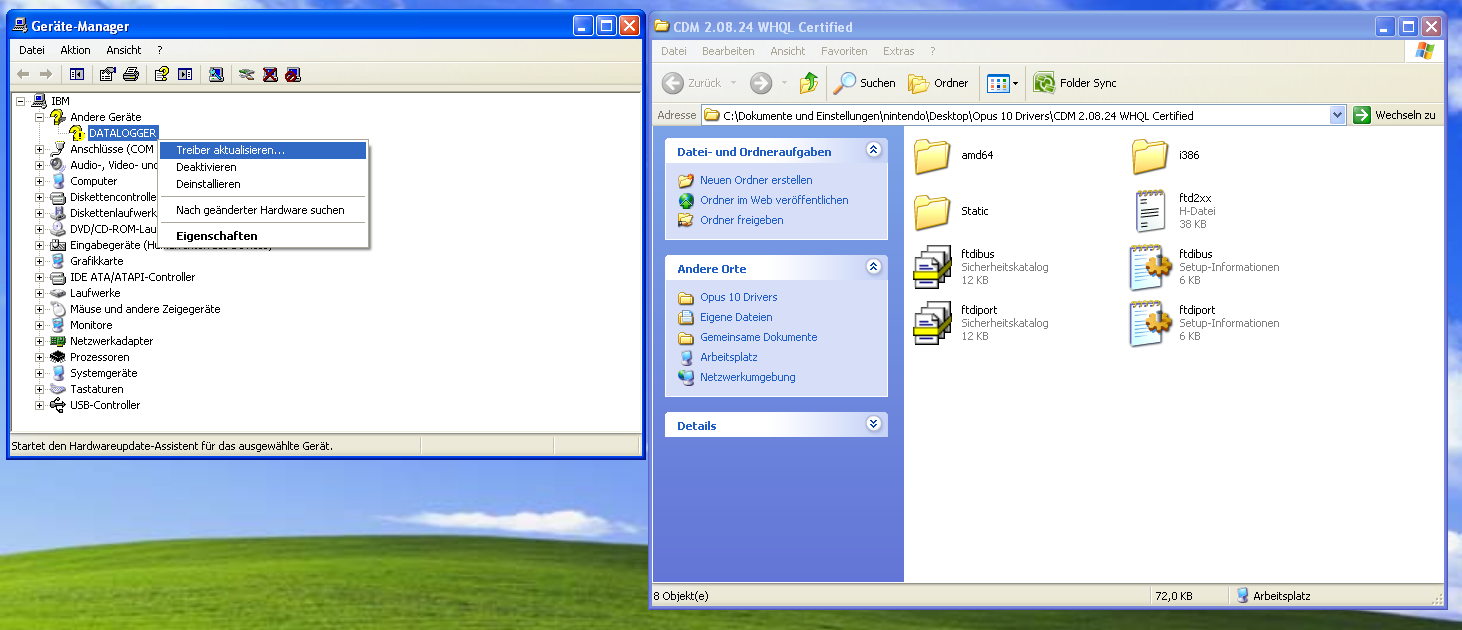Screen dimensions: 1462x630
Task: Select the ftdiport Sicherheitskatalog file
Action: pos(981,323)
